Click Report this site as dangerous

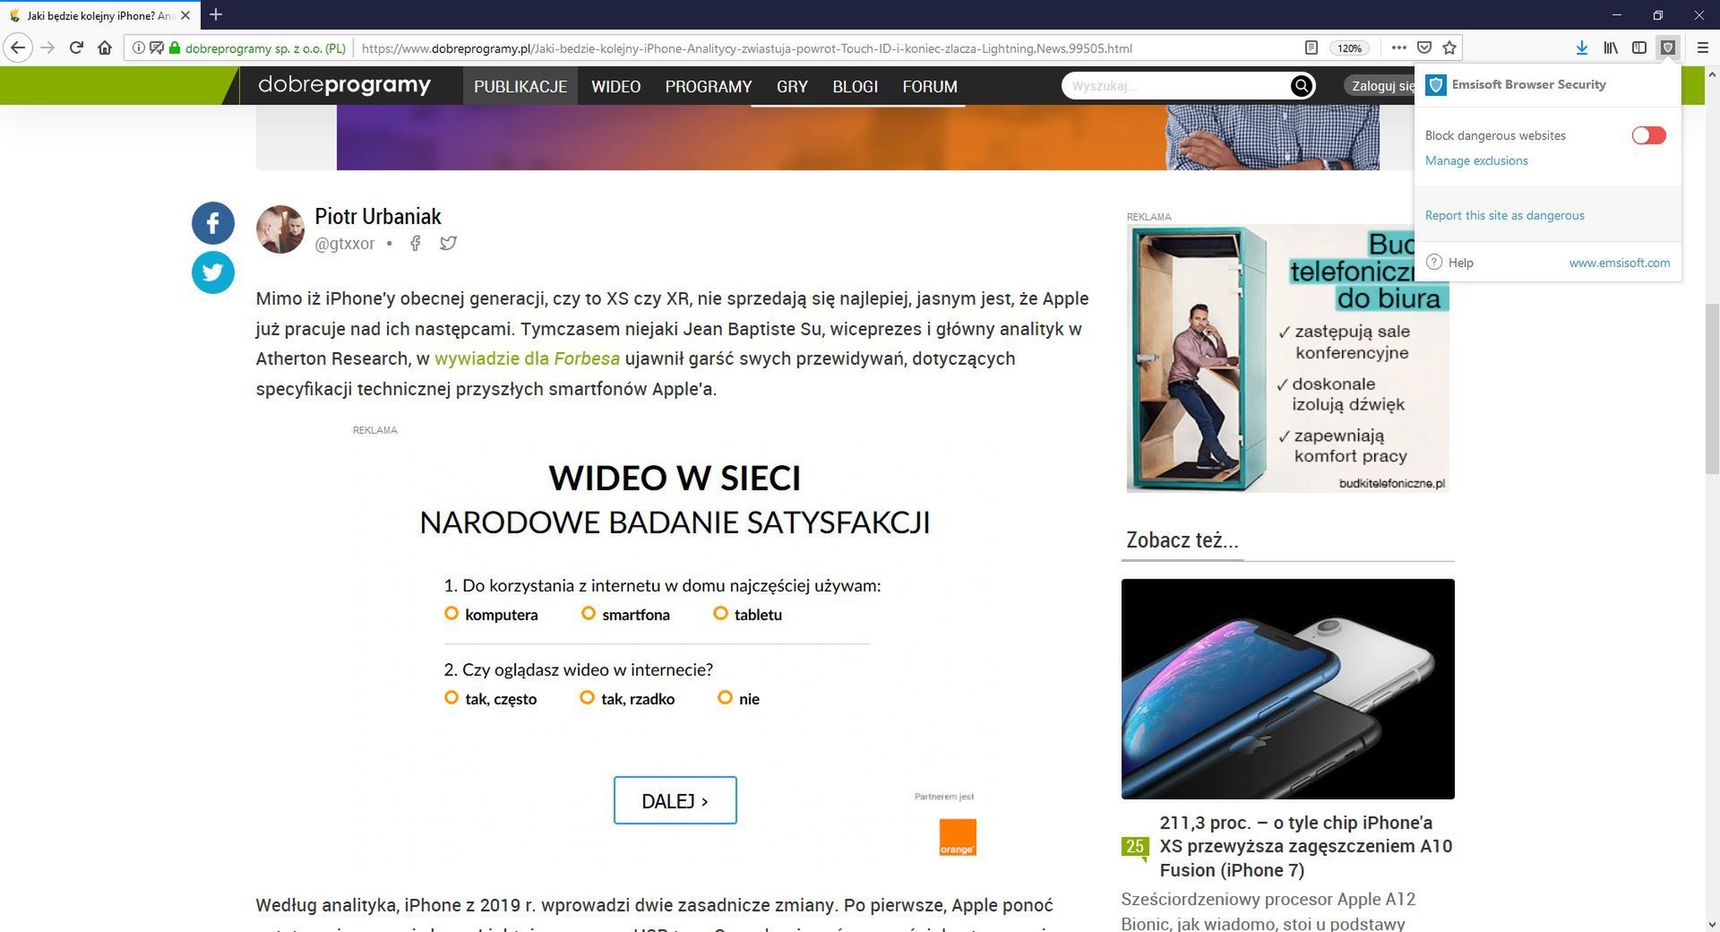coord(1504,215)
